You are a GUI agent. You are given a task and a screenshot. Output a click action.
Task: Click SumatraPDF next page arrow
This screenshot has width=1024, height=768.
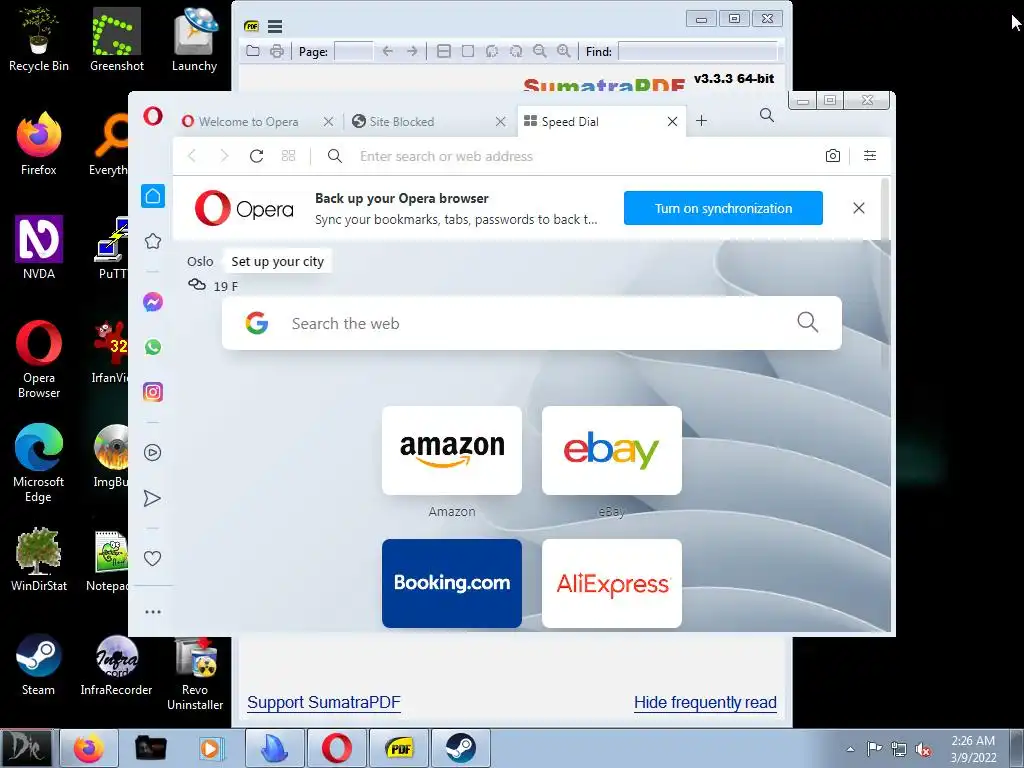pos(412,51)
